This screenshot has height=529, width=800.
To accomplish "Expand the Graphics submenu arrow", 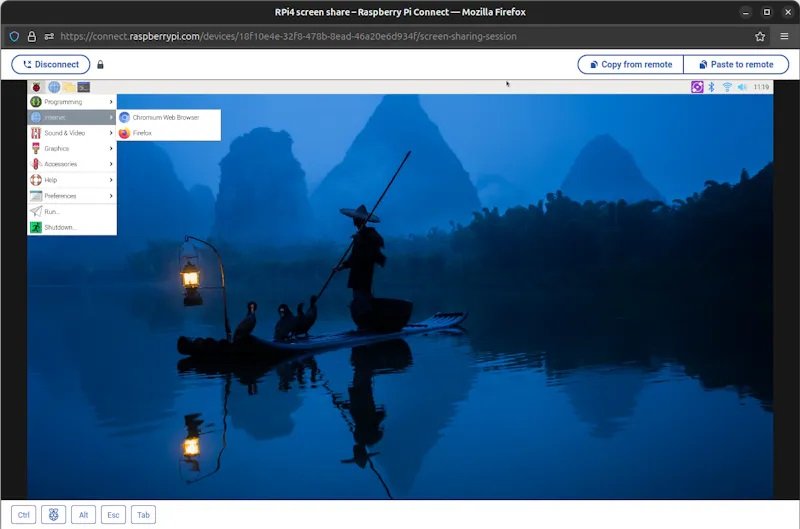I will coord(111,148).
